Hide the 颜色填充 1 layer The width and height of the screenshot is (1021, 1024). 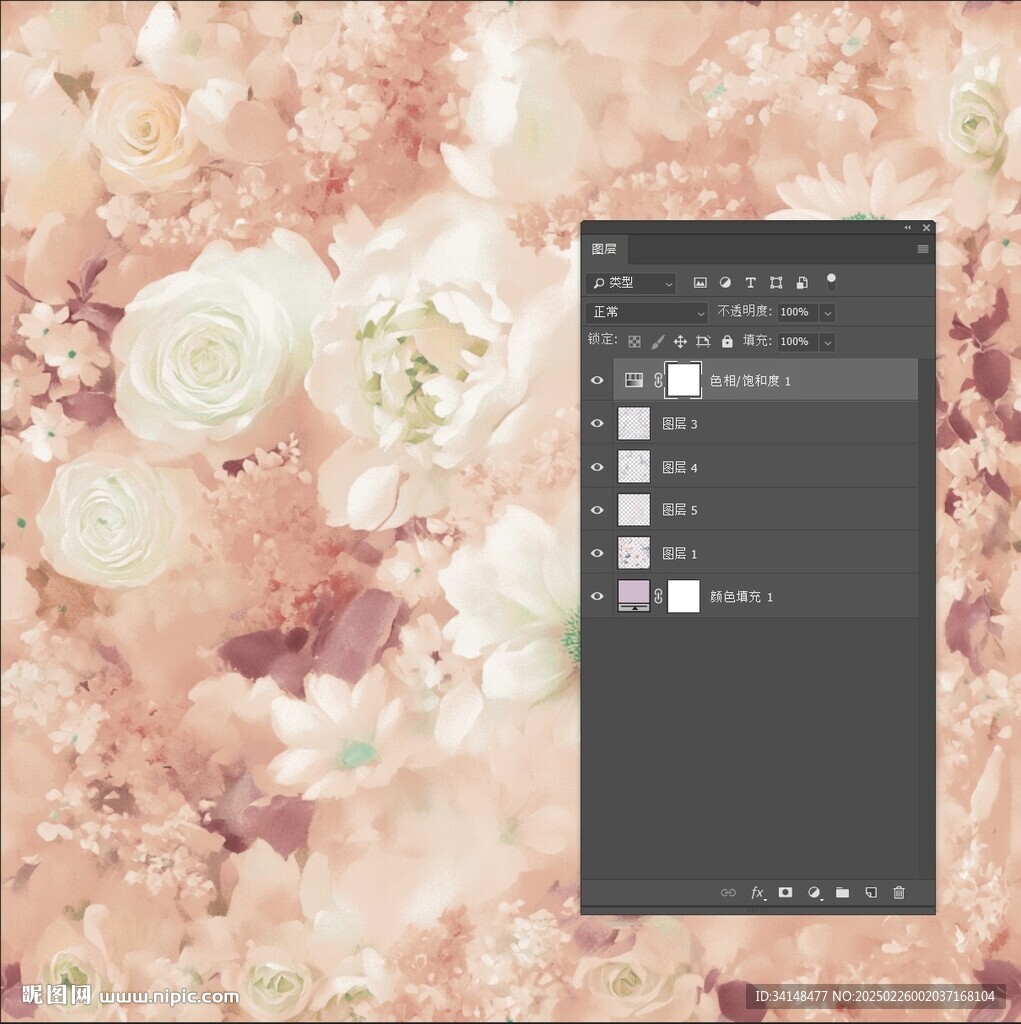[x=597, y=597]
